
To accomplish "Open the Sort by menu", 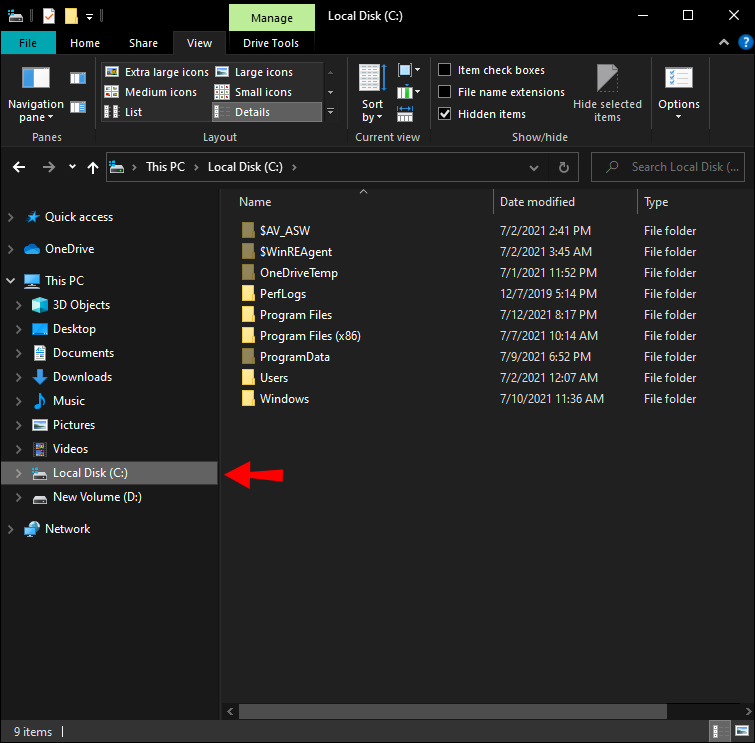I will pos(372,93).
